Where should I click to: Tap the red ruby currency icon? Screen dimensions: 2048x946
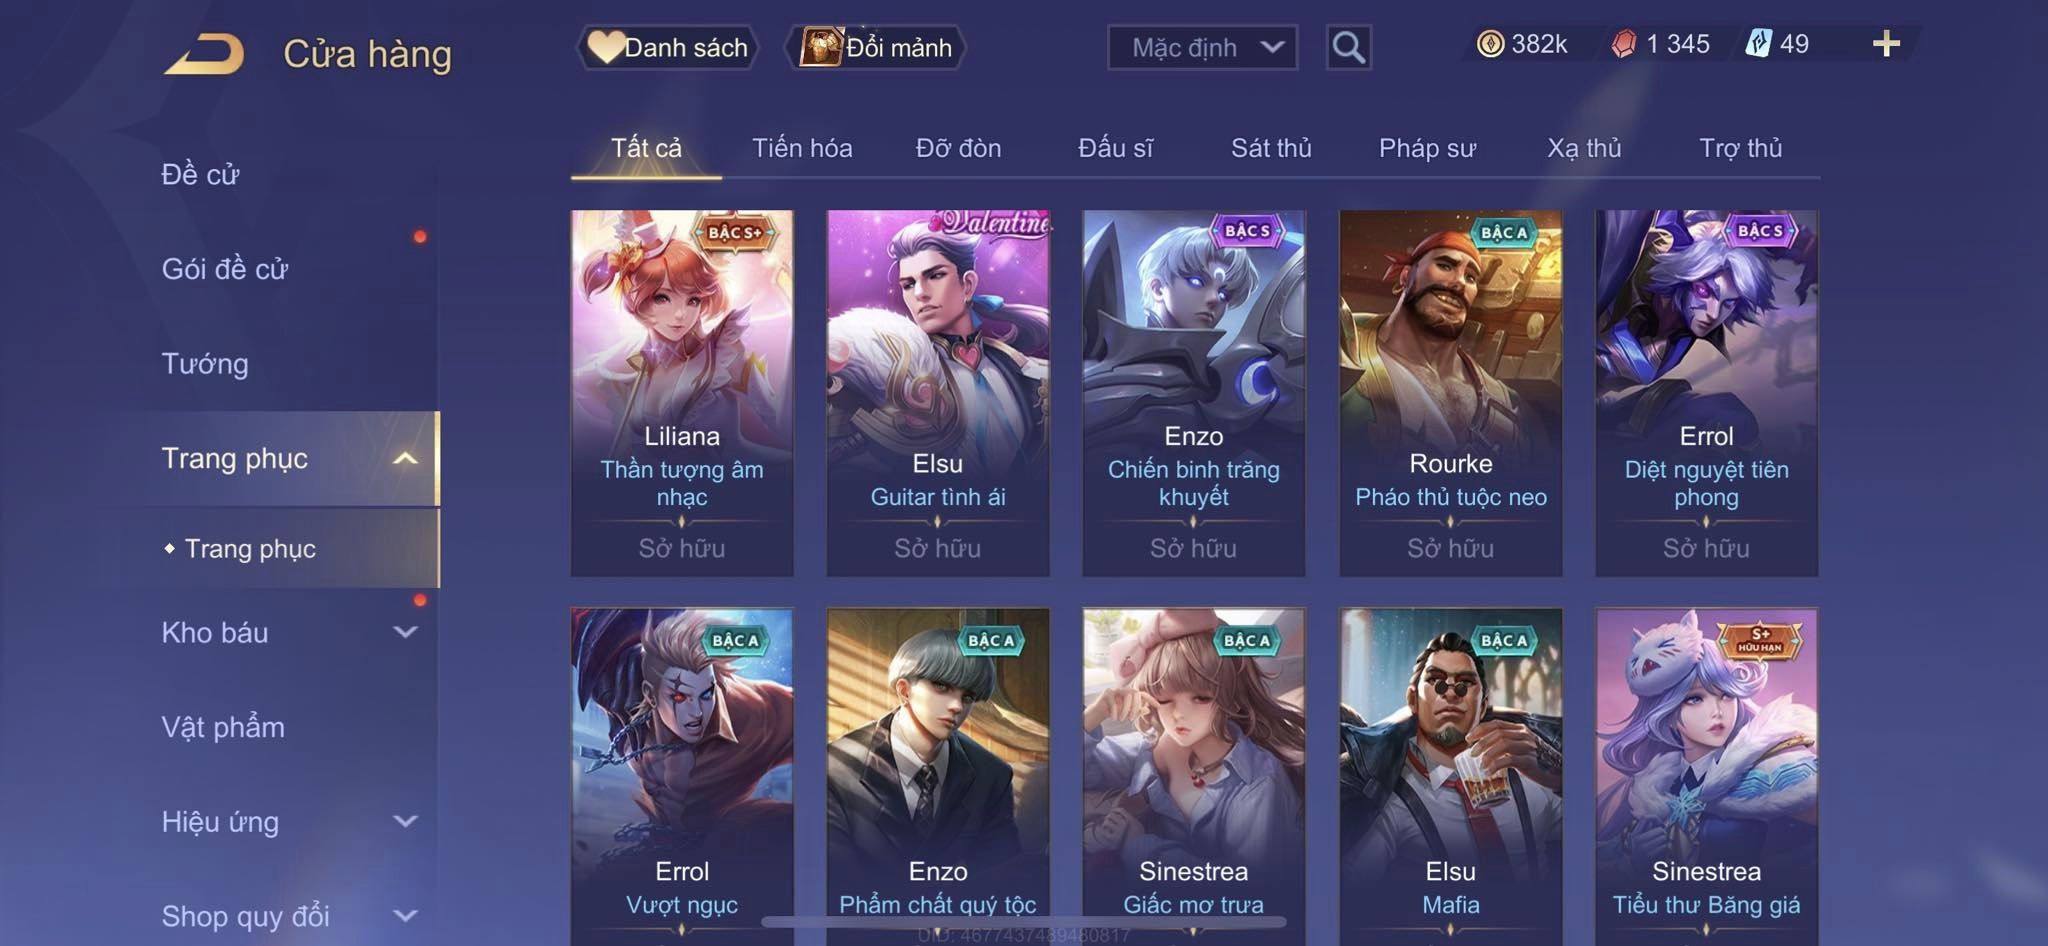[1624, 44]
